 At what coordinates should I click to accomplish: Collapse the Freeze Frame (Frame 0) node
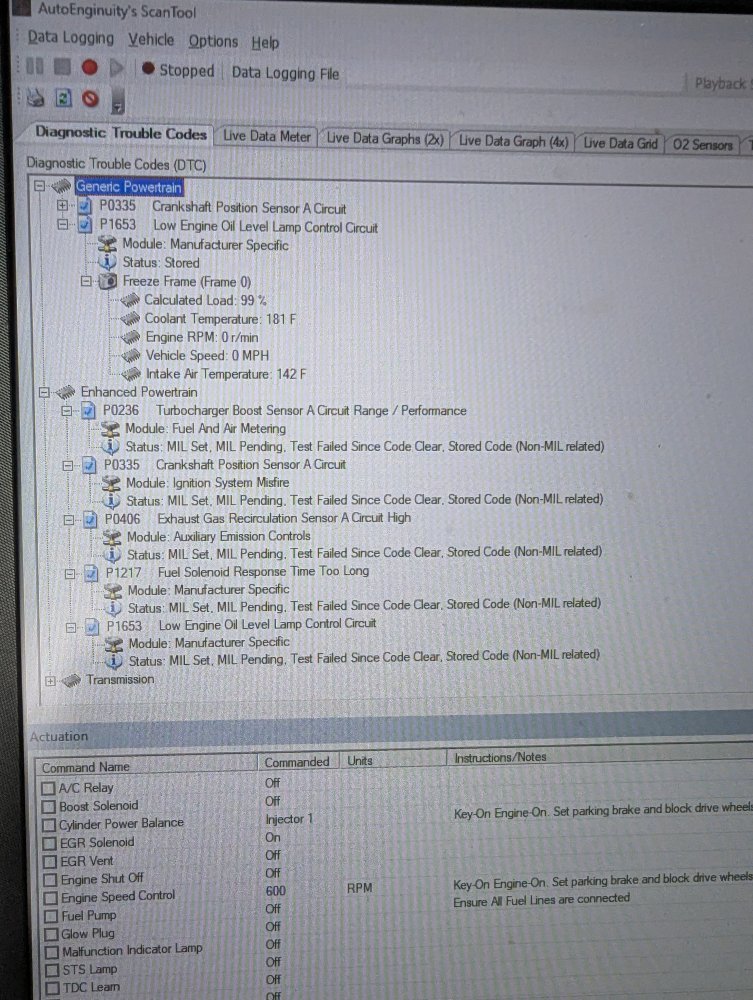click(87, 281)
